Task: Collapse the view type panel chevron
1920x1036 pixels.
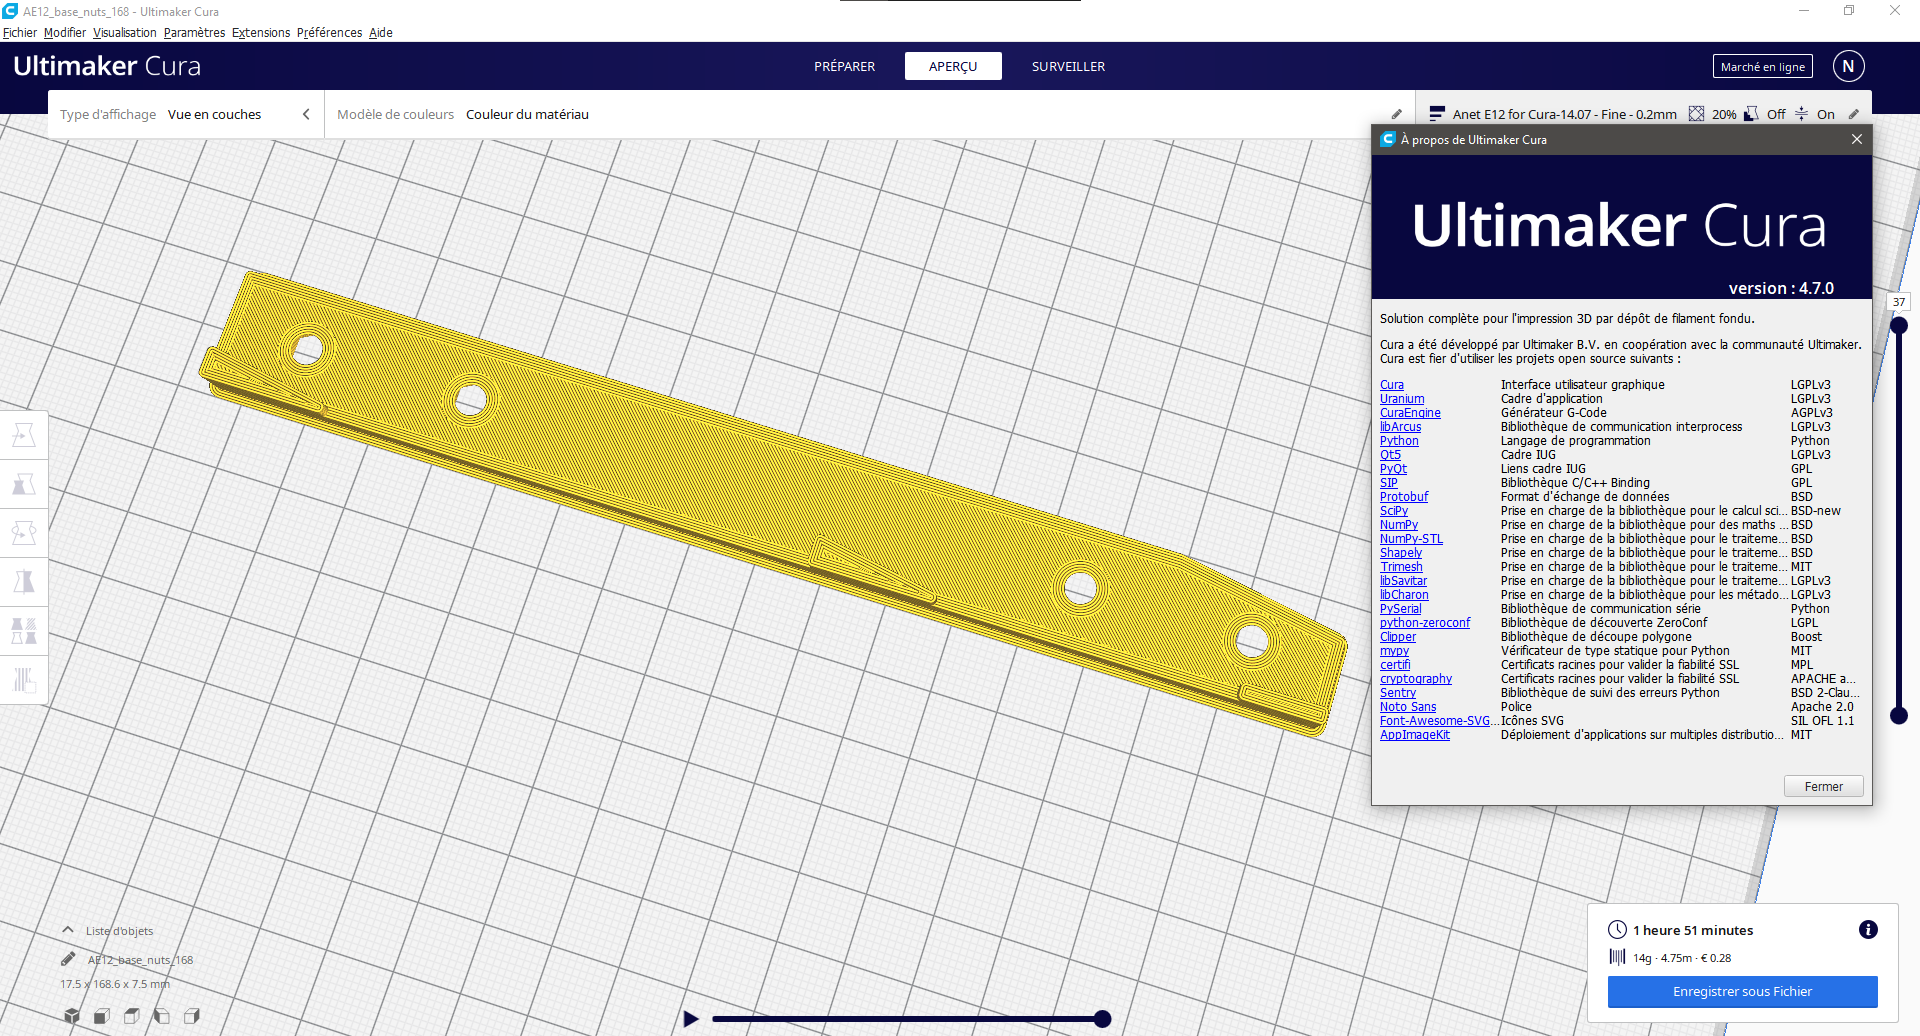Action: 306,114
